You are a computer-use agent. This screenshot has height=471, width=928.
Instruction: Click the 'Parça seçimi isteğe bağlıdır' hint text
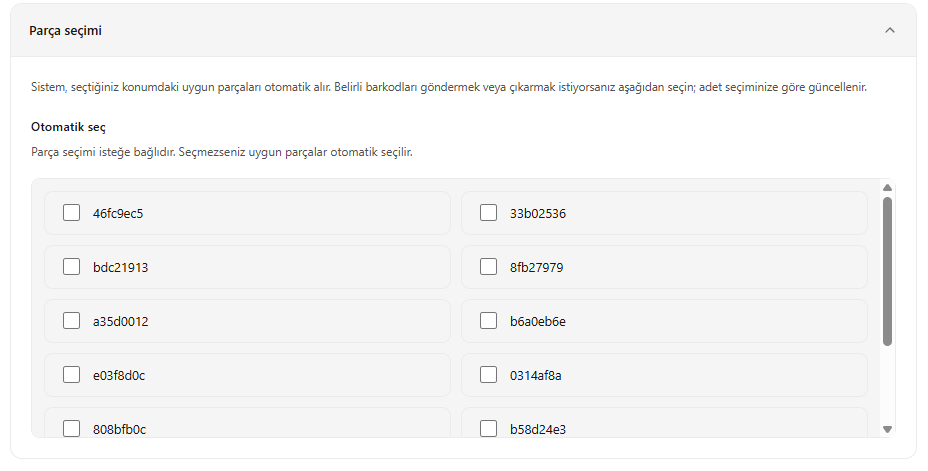221,152
